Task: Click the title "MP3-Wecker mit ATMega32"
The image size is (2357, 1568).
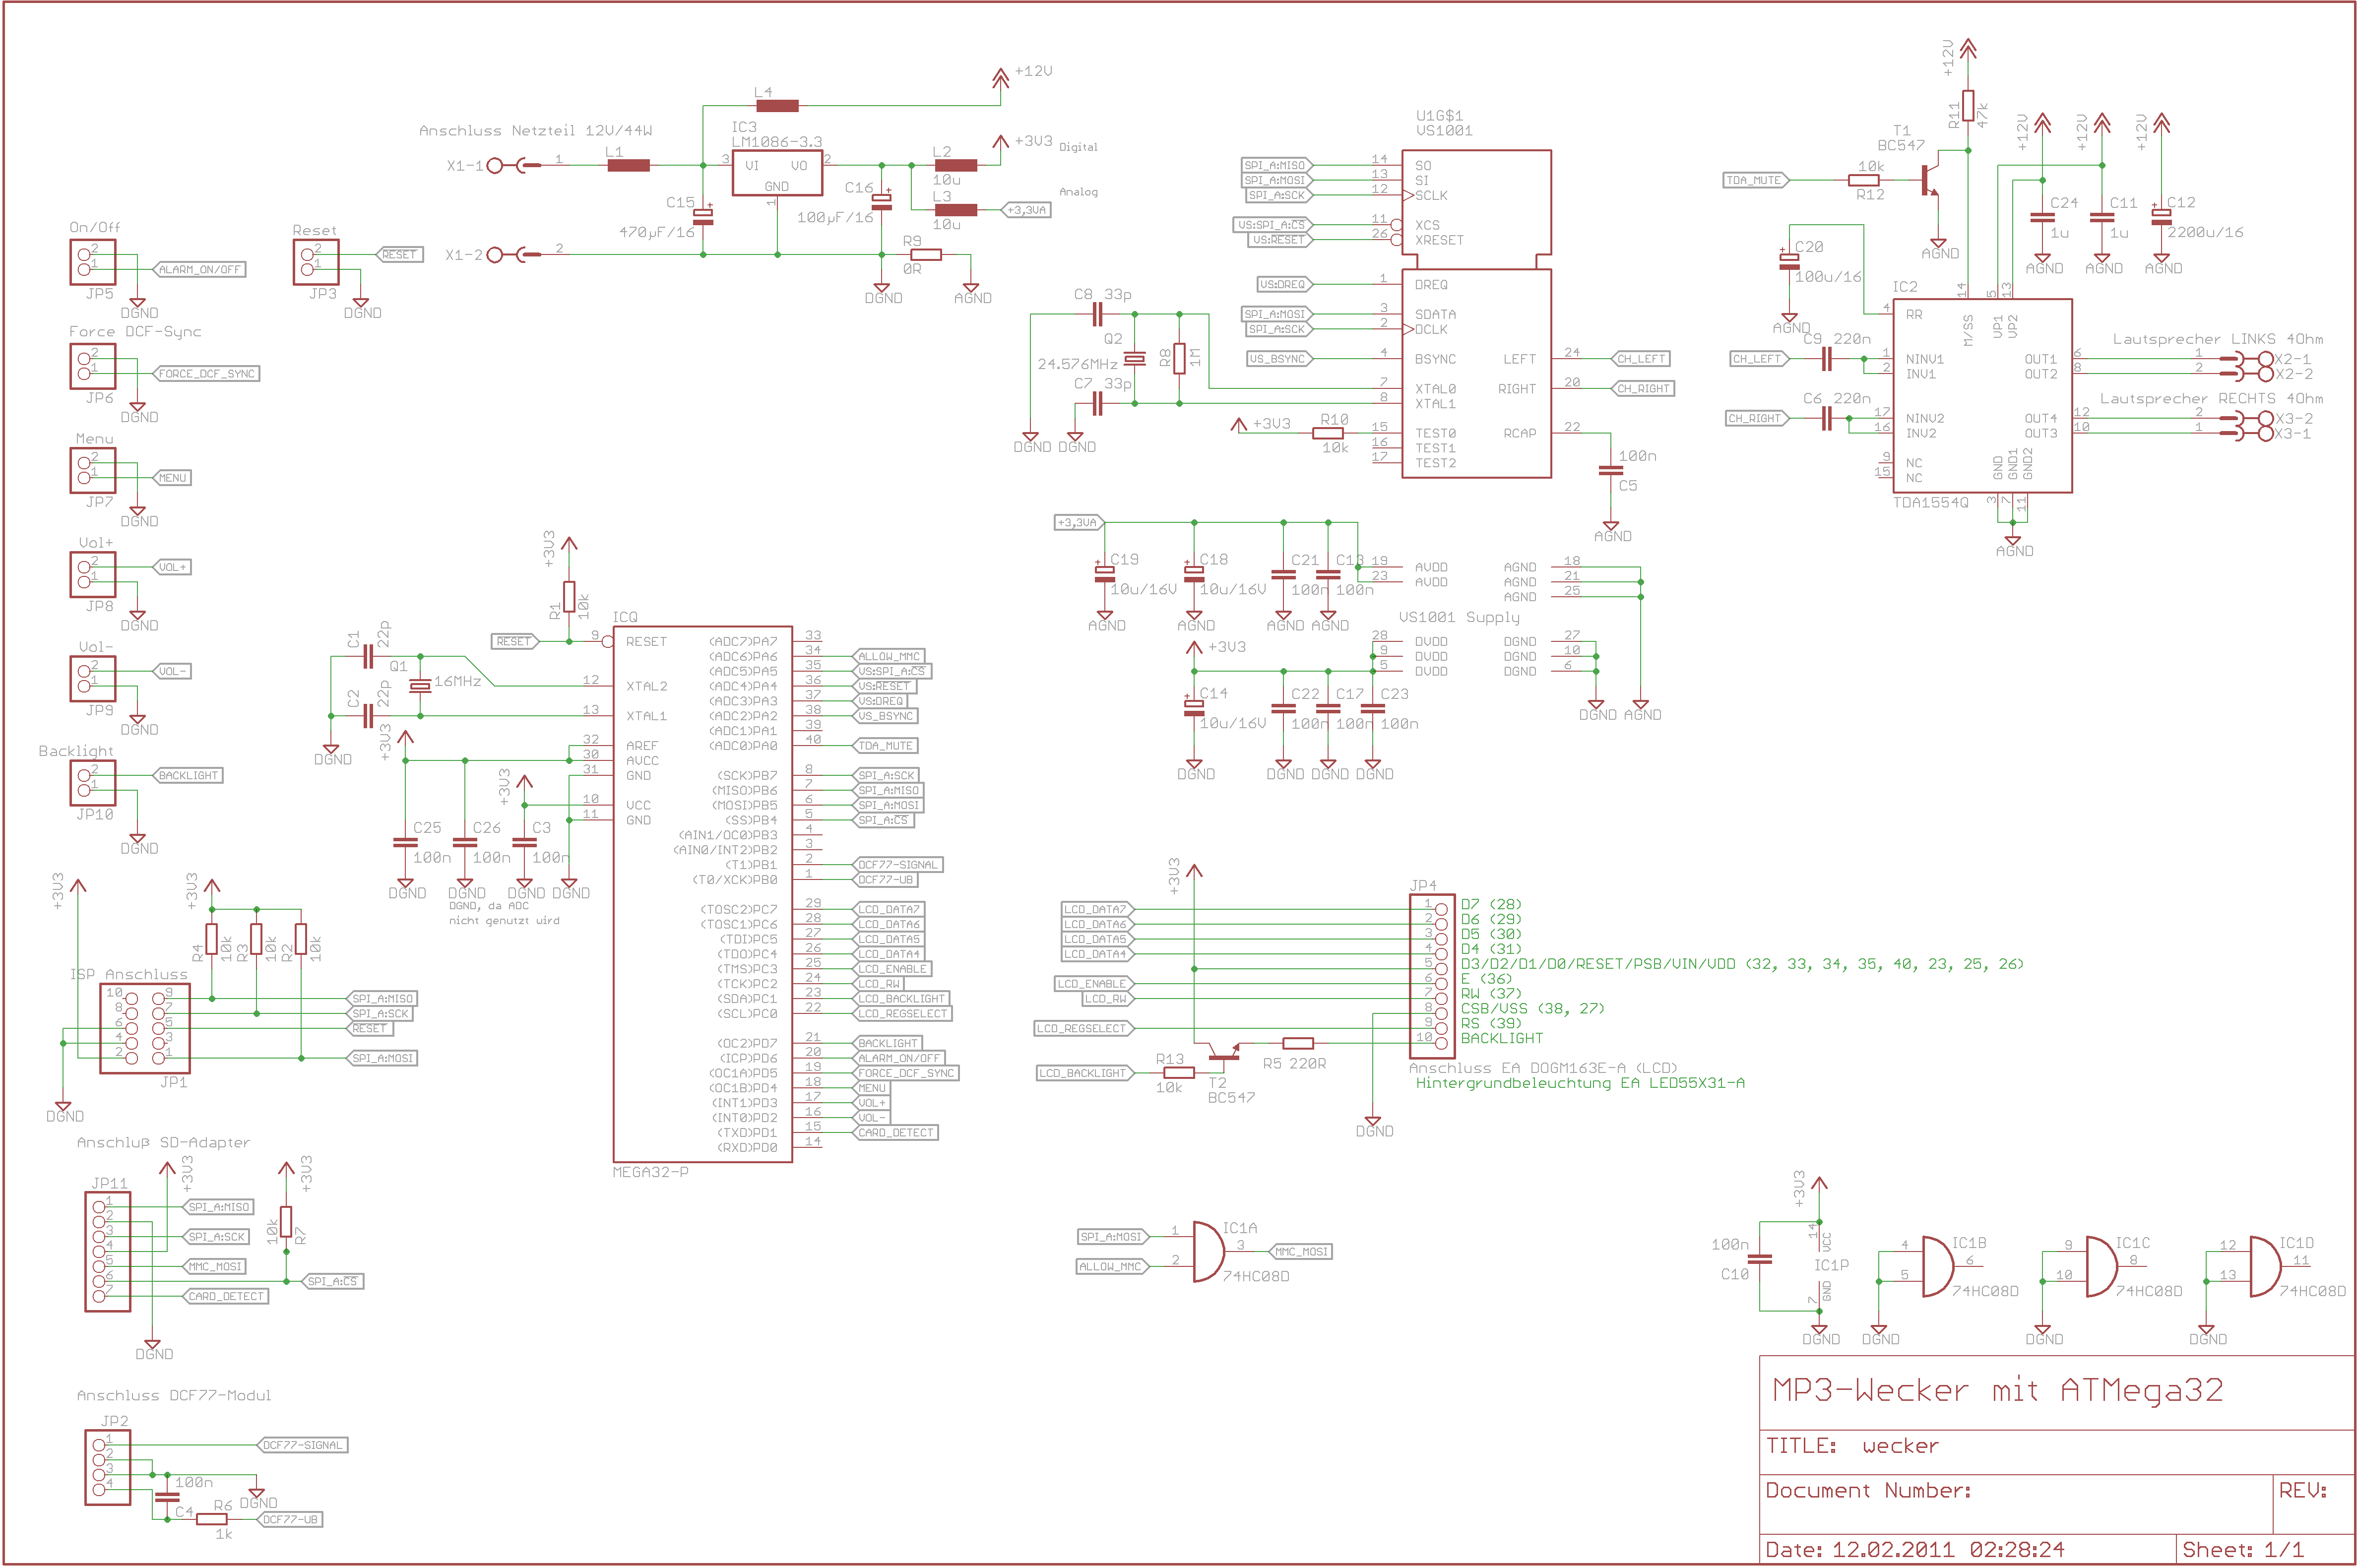Action: (1997, 1390)
